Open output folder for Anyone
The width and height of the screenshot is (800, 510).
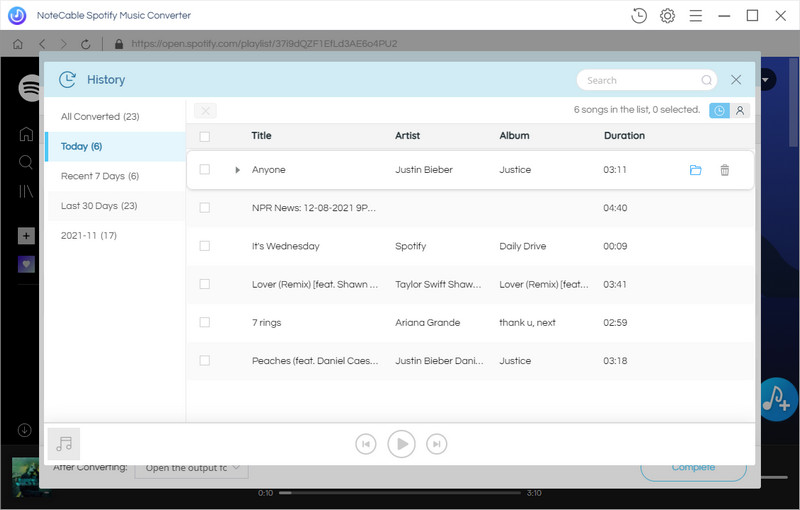click(x=695, y=170)
